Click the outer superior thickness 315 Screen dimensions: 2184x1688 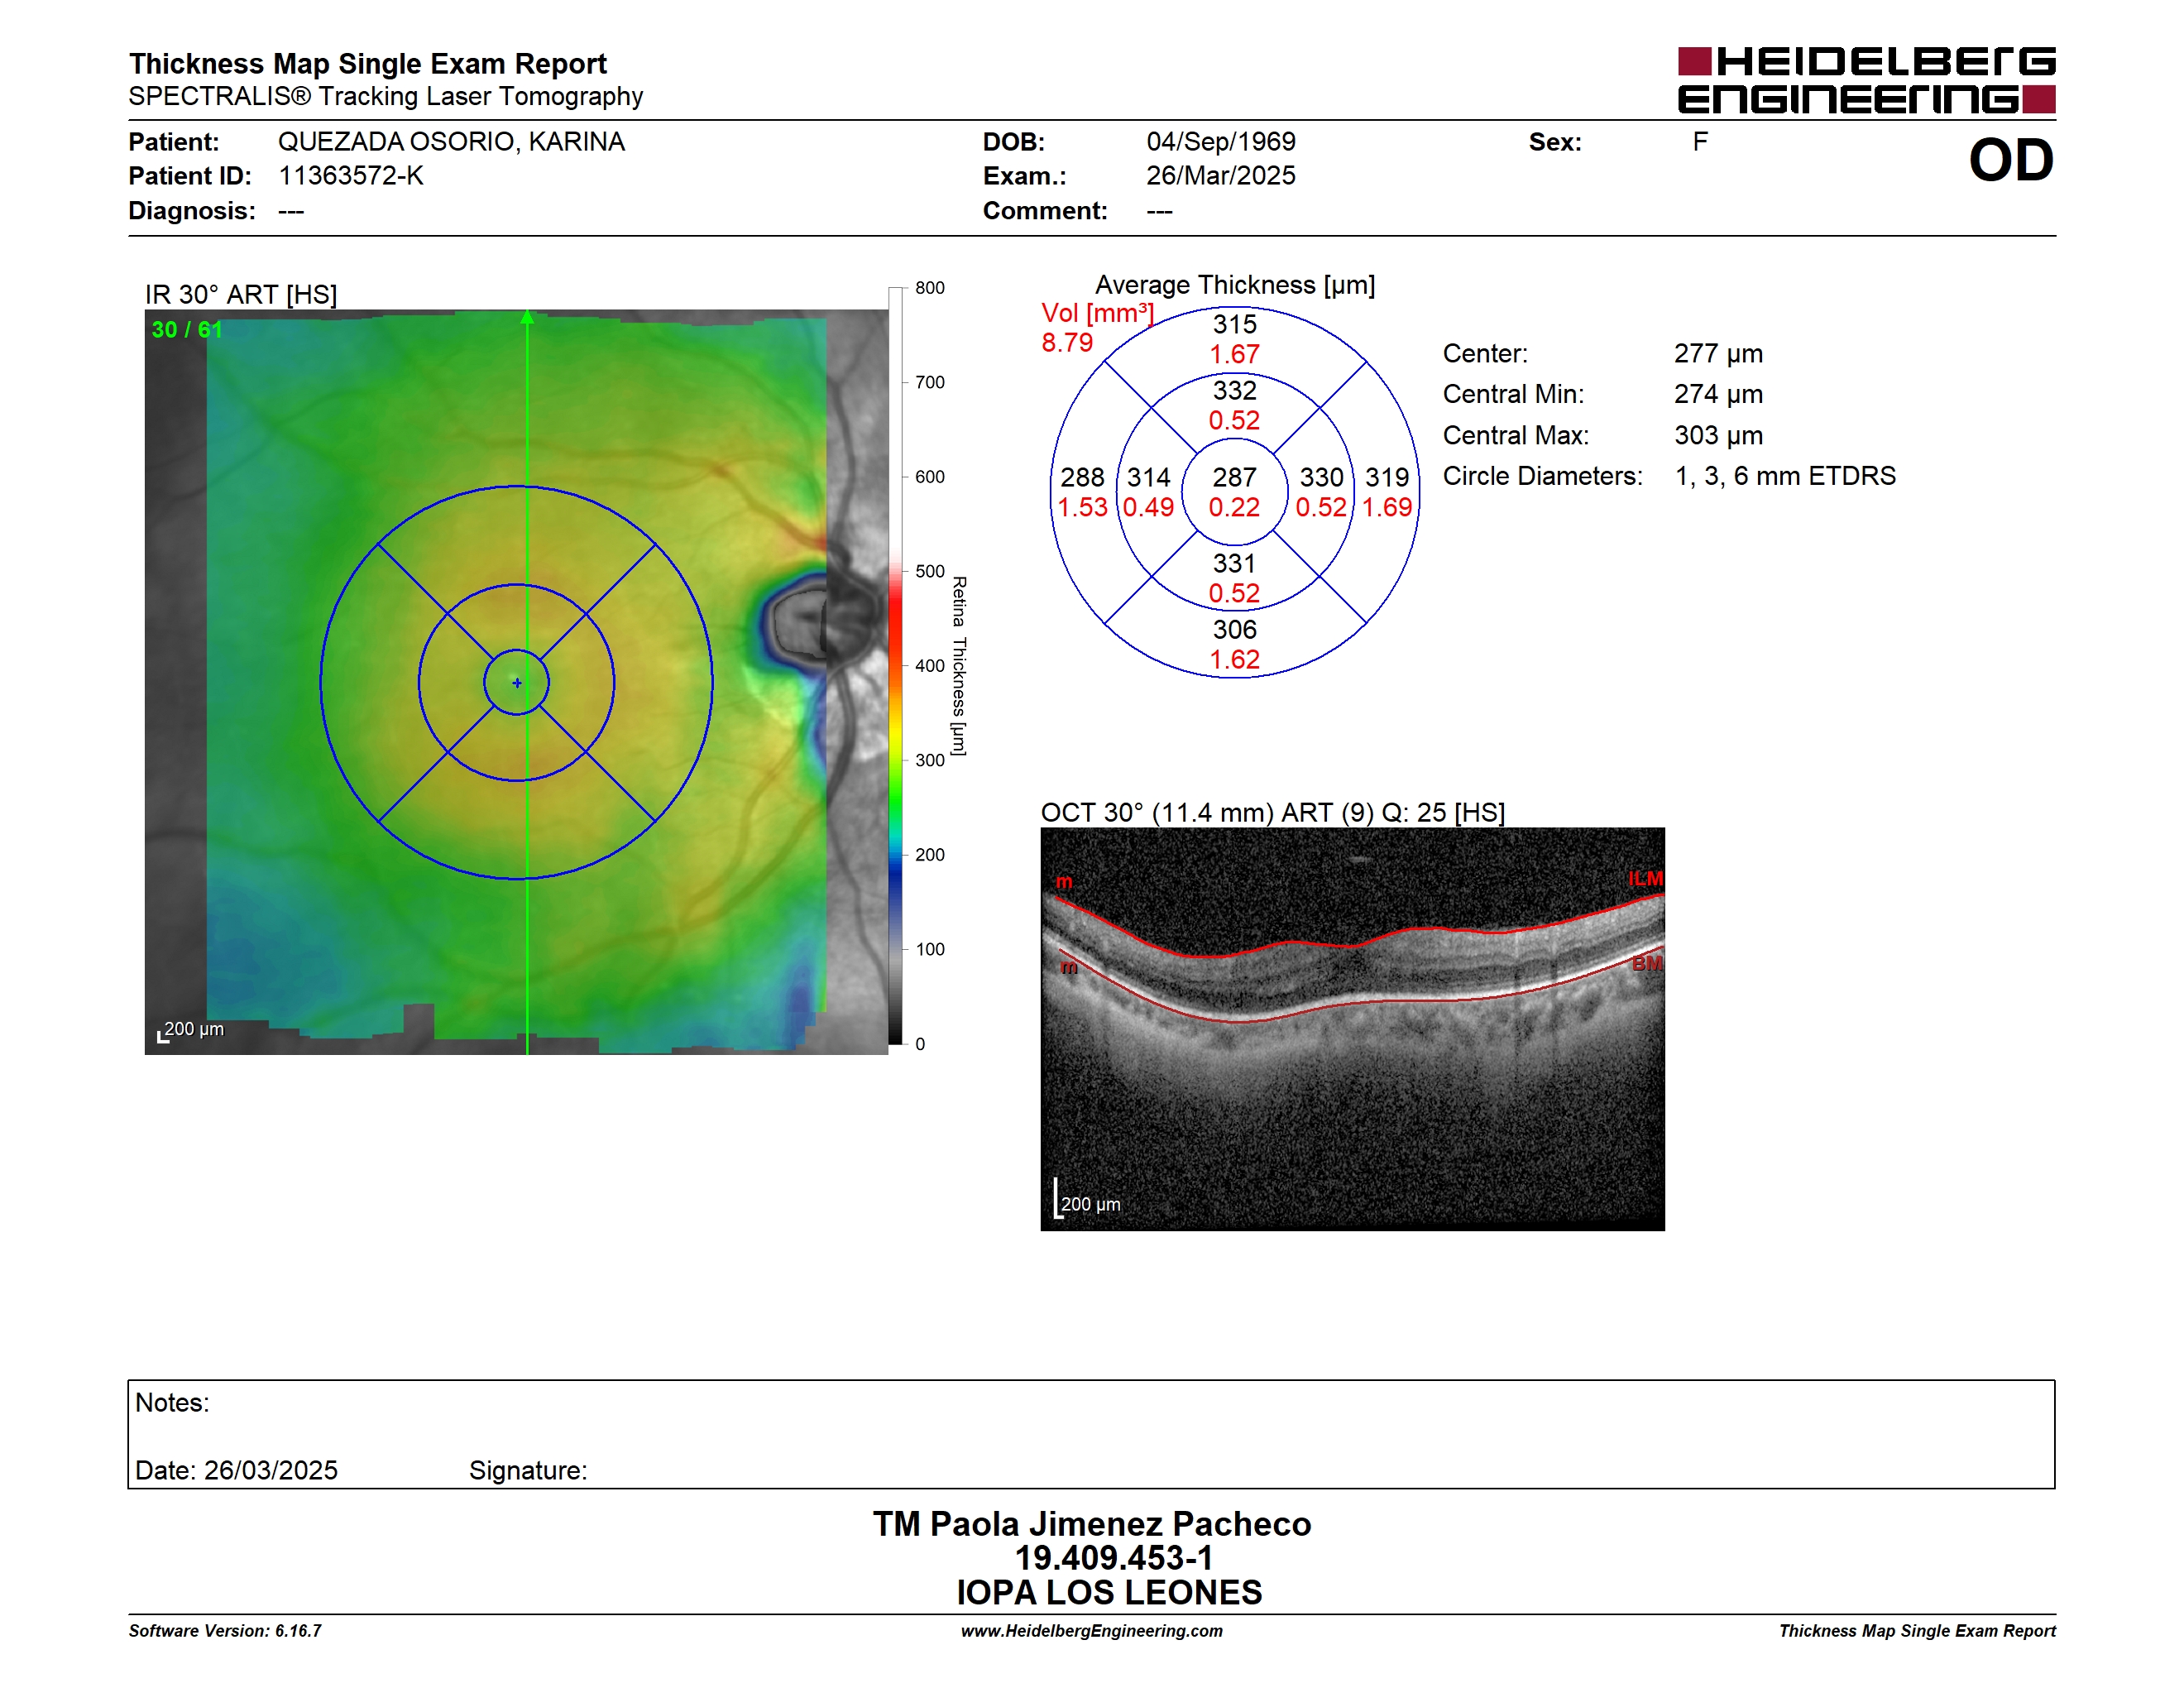(x=1235, y=325)
